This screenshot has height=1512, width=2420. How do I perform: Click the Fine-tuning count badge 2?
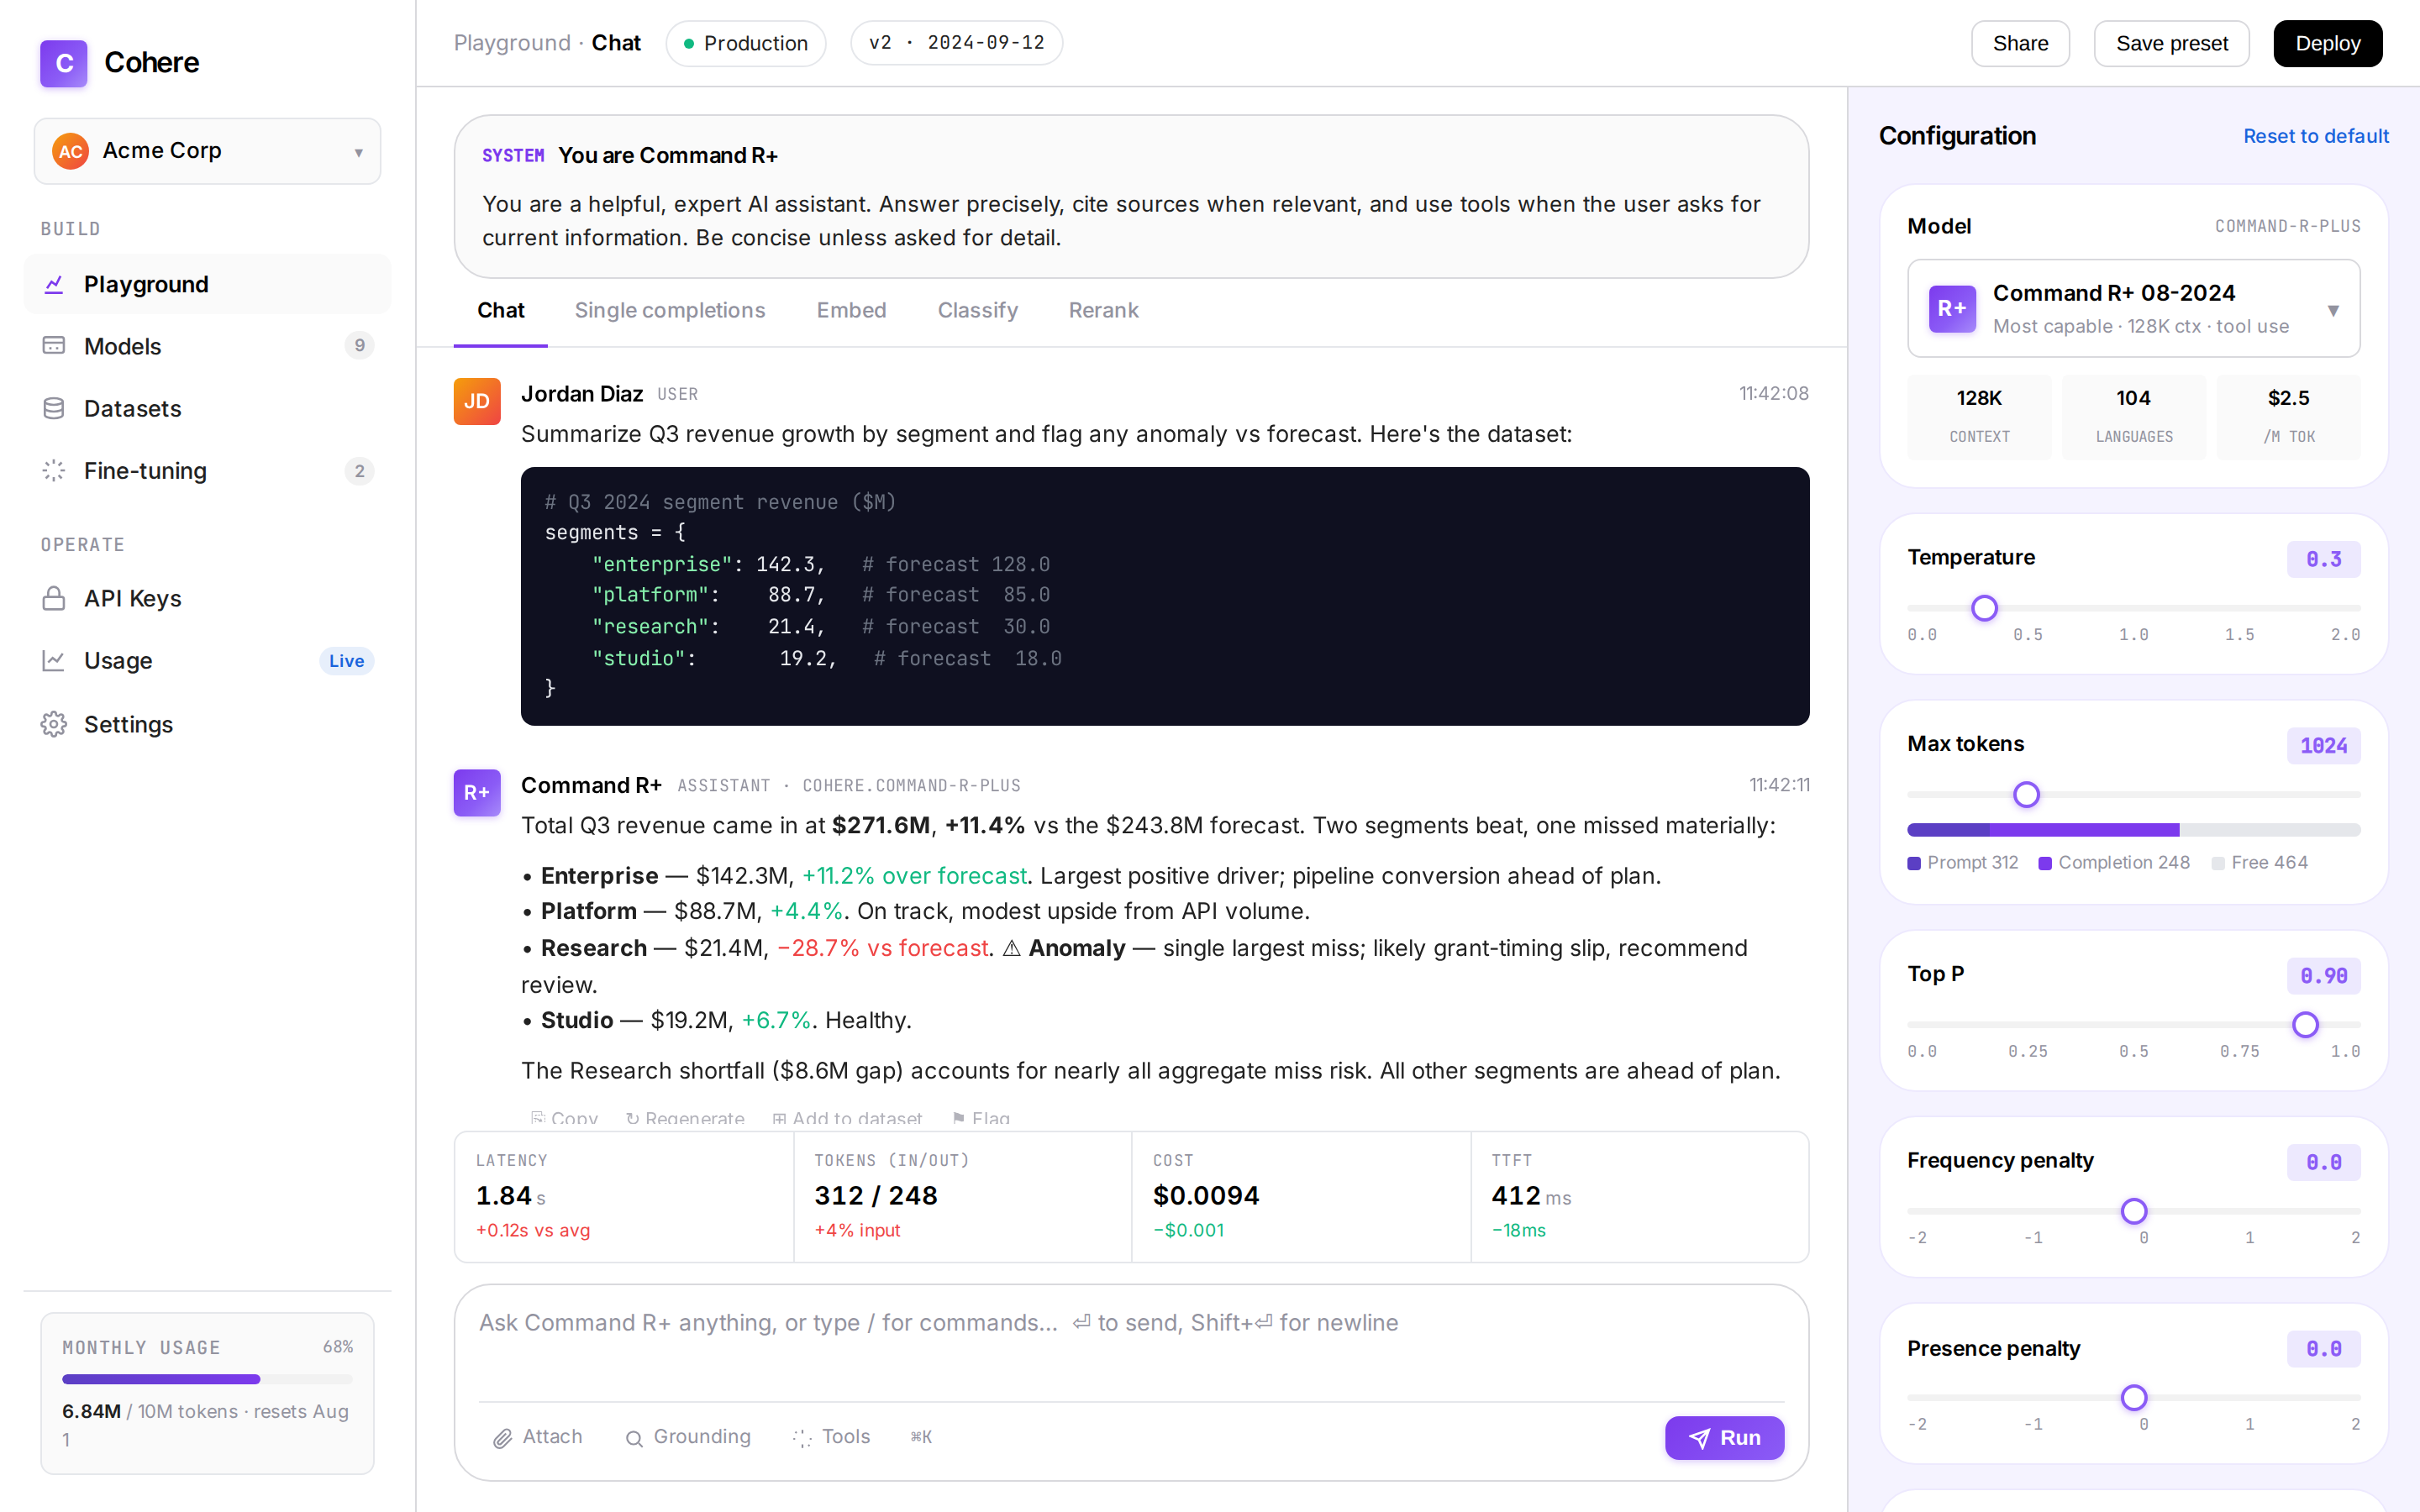tap(359, 470)
